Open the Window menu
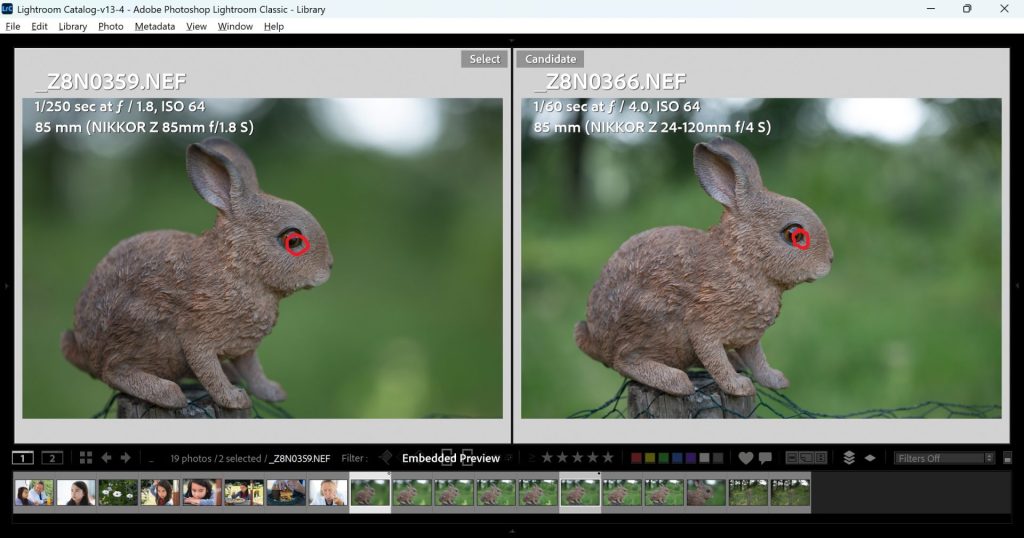The image size is (1024, 538). coord(235,26)
